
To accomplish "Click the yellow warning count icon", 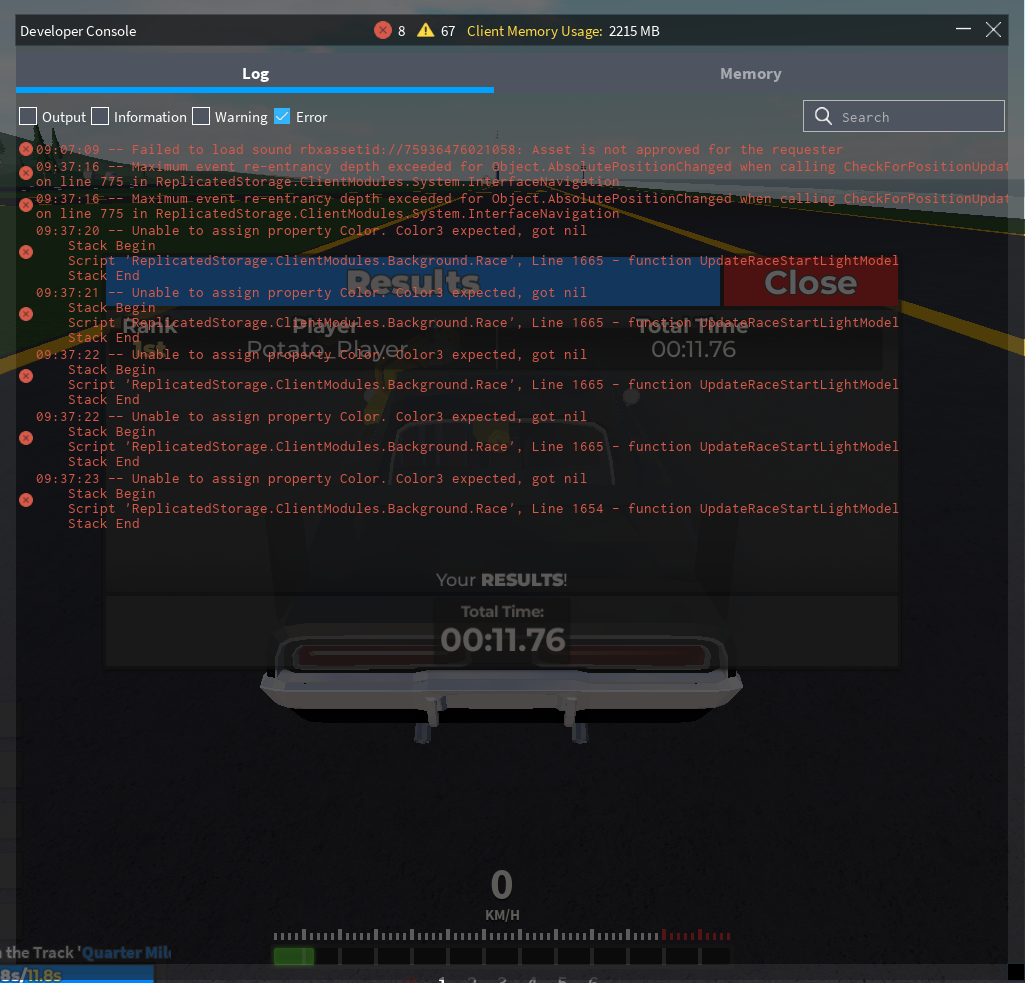I will click(426, 30).
